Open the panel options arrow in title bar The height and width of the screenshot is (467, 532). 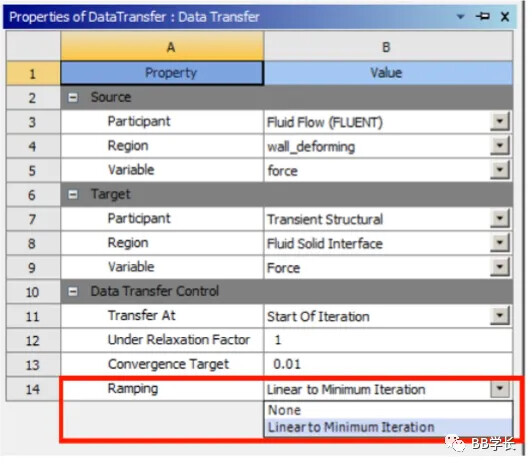coord(460,16)
